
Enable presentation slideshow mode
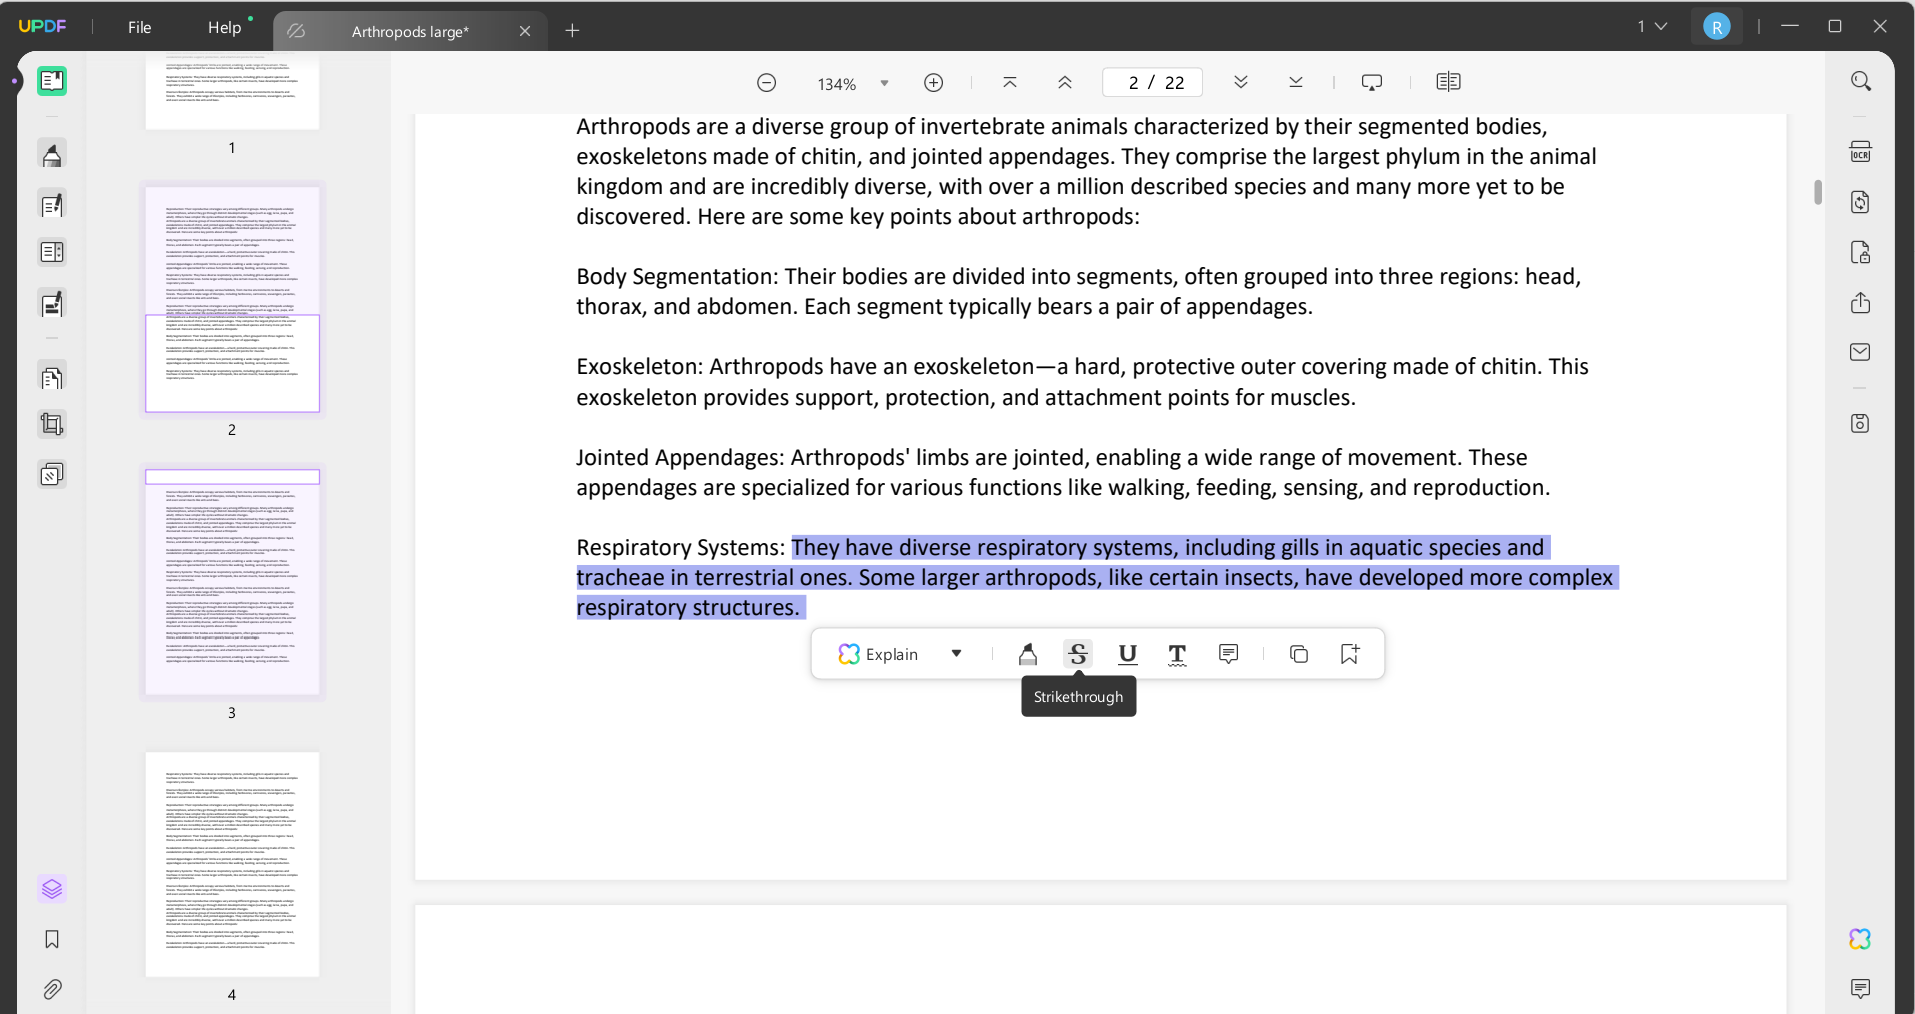(x=1370, y=82)
